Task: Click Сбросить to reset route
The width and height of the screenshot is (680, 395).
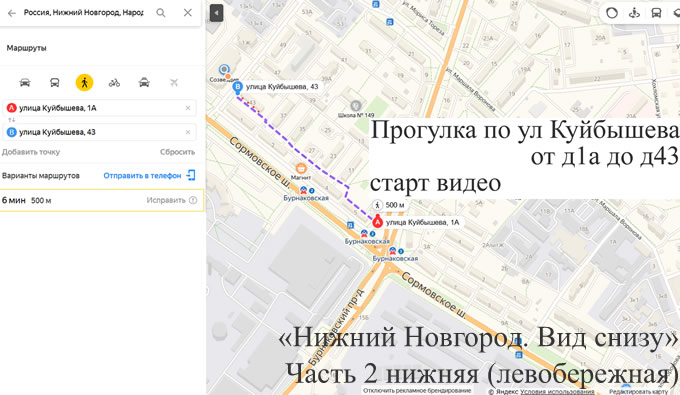Action: [x=177, y=152]
